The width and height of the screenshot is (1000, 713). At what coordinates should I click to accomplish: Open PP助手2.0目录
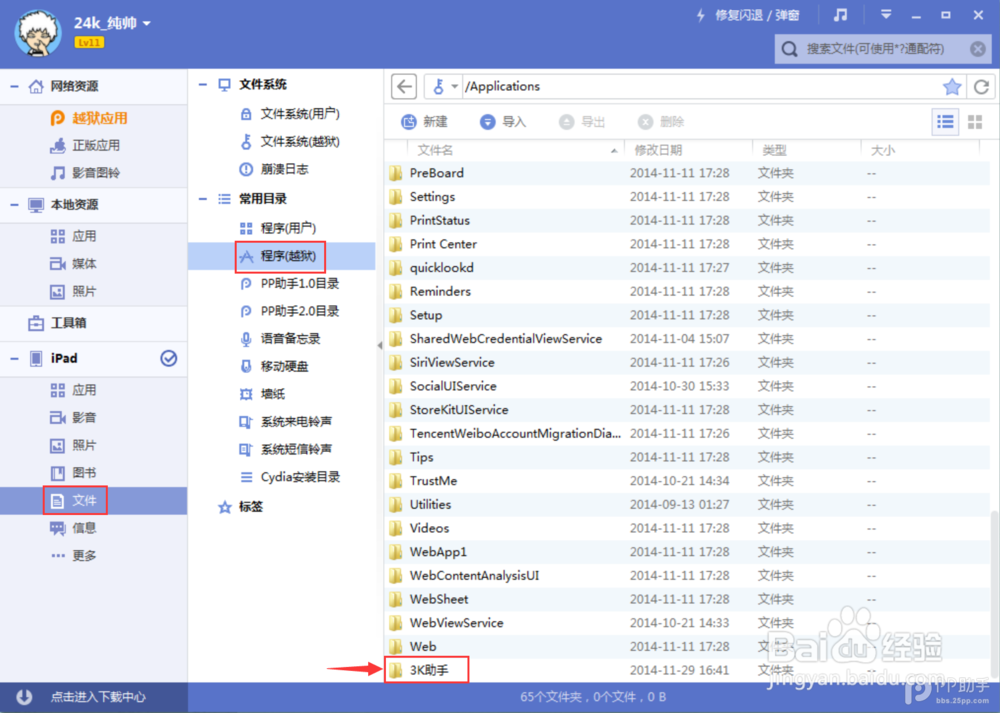click(290, 311)
